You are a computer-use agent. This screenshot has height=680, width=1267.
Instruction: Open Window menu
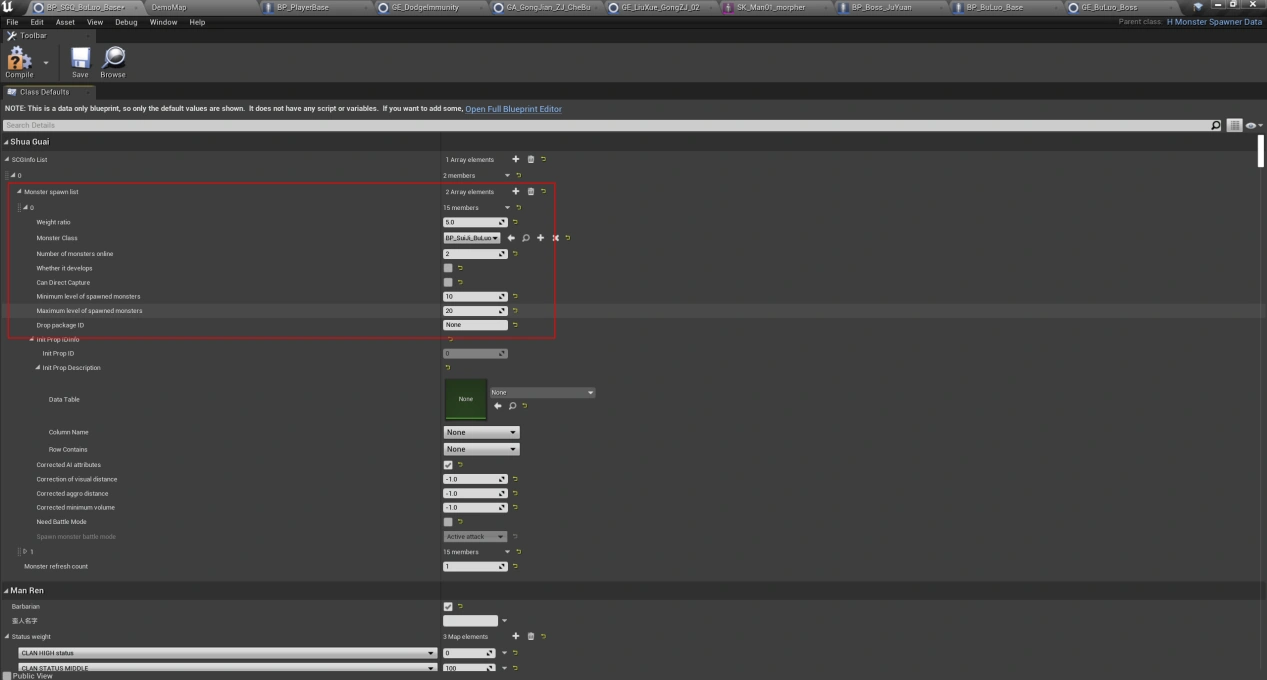(163, 22)
